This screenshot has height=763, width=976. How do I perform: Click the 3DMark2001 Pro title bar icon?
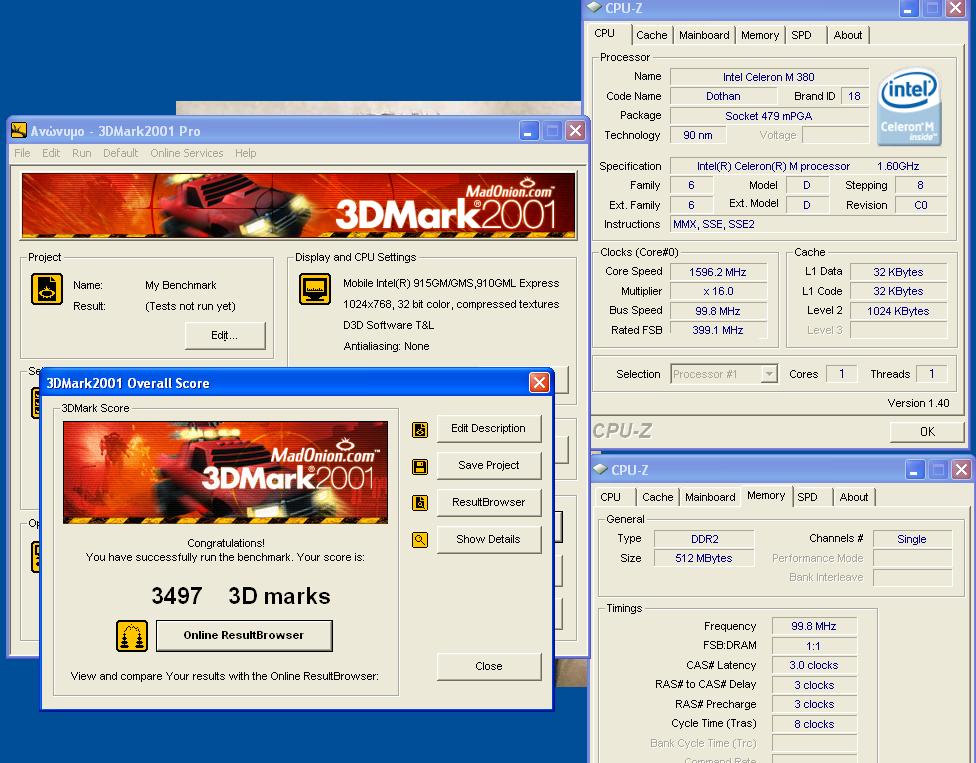[19, 131]
